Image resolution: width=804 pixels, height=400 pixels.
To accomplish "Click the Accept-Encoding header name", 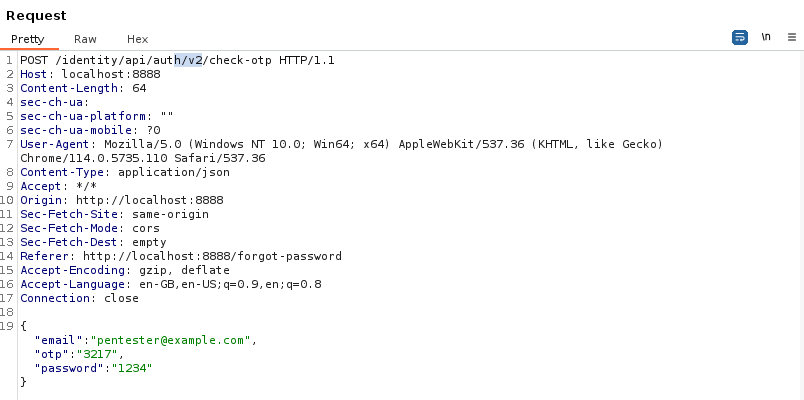I will [x=68, y=270].
